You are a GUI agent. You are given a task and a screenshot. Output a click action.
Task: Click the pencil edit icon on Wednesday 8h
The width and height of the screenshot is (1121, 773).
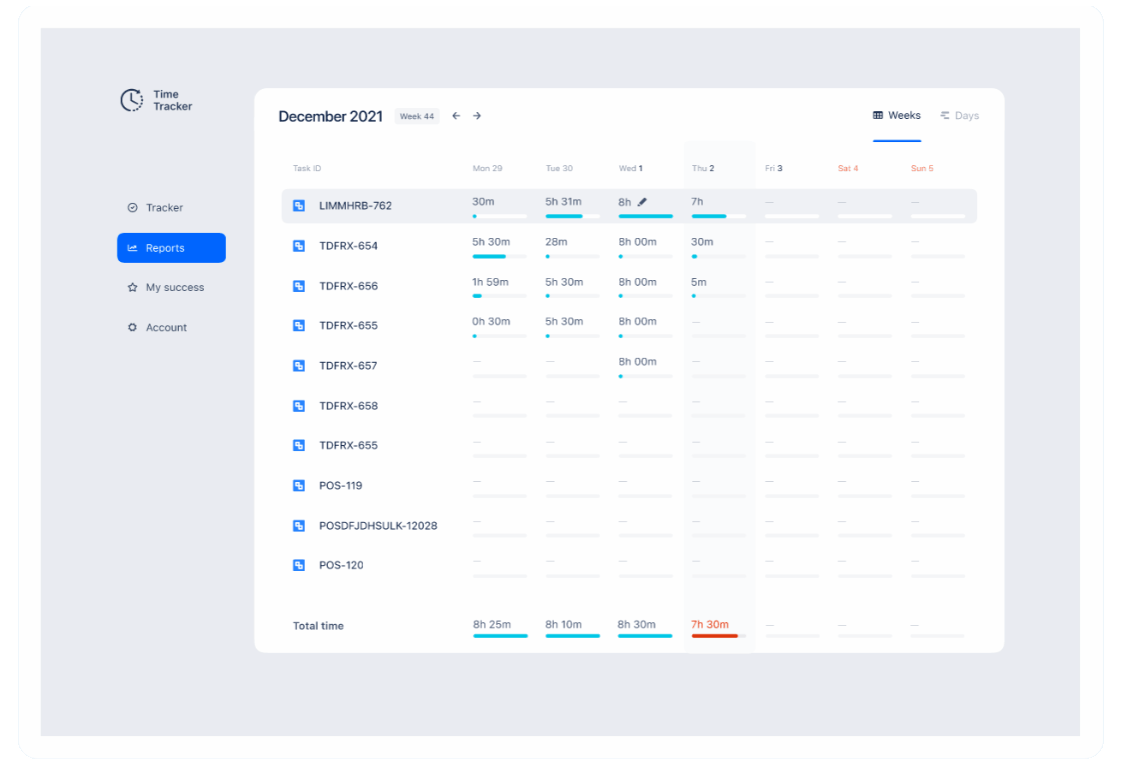click(x=642, y=202)
